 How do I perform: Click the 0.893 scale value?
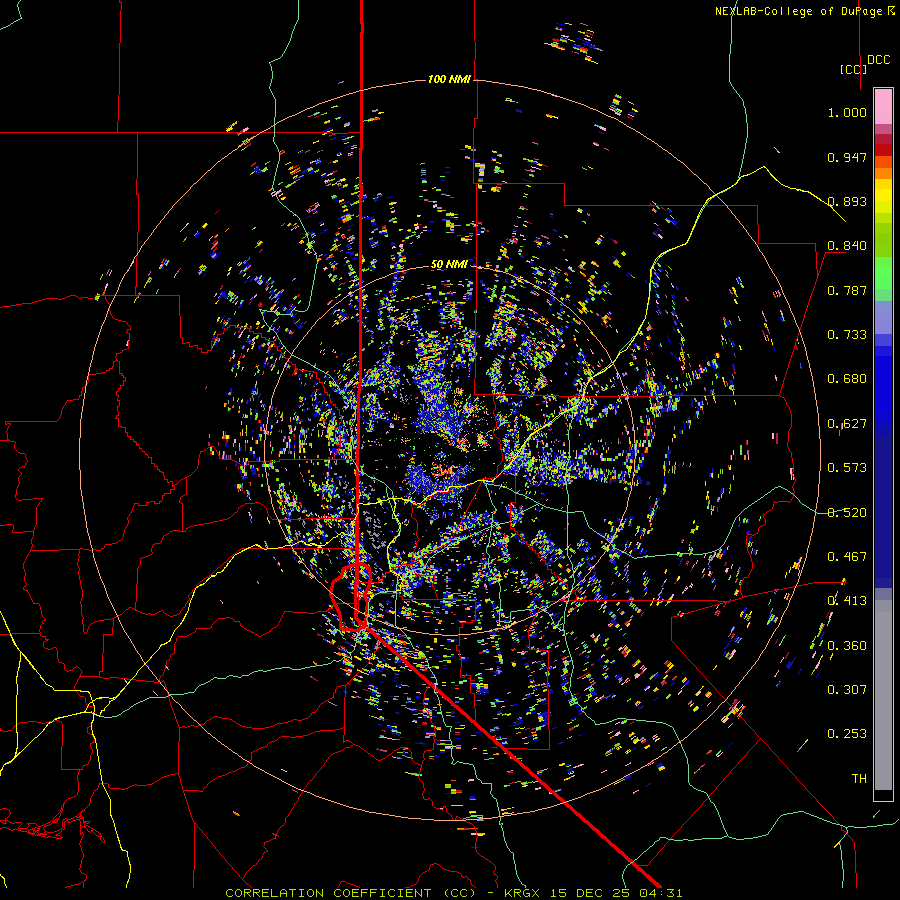click(x=847, y=201)
